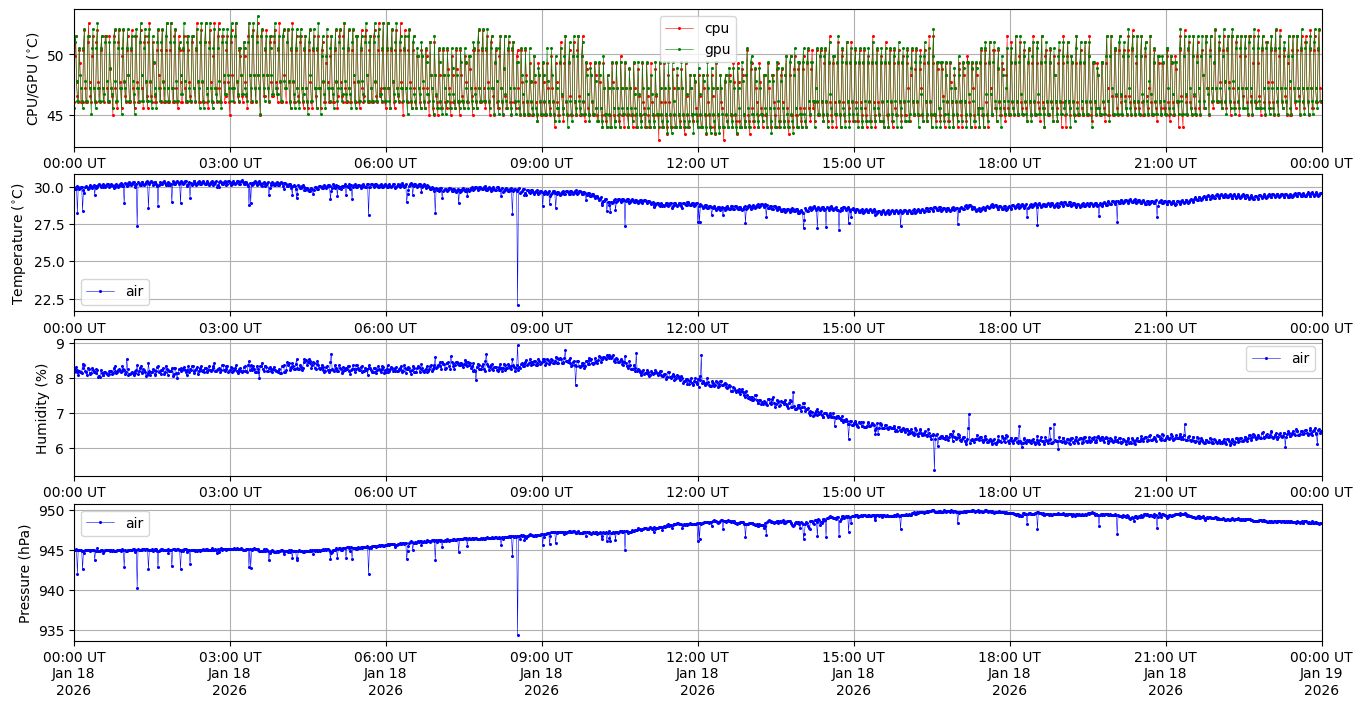The image size is (1362, 707).
Task: Click the air legend in Humidity chart
Action: click(x=1280, y=358)
